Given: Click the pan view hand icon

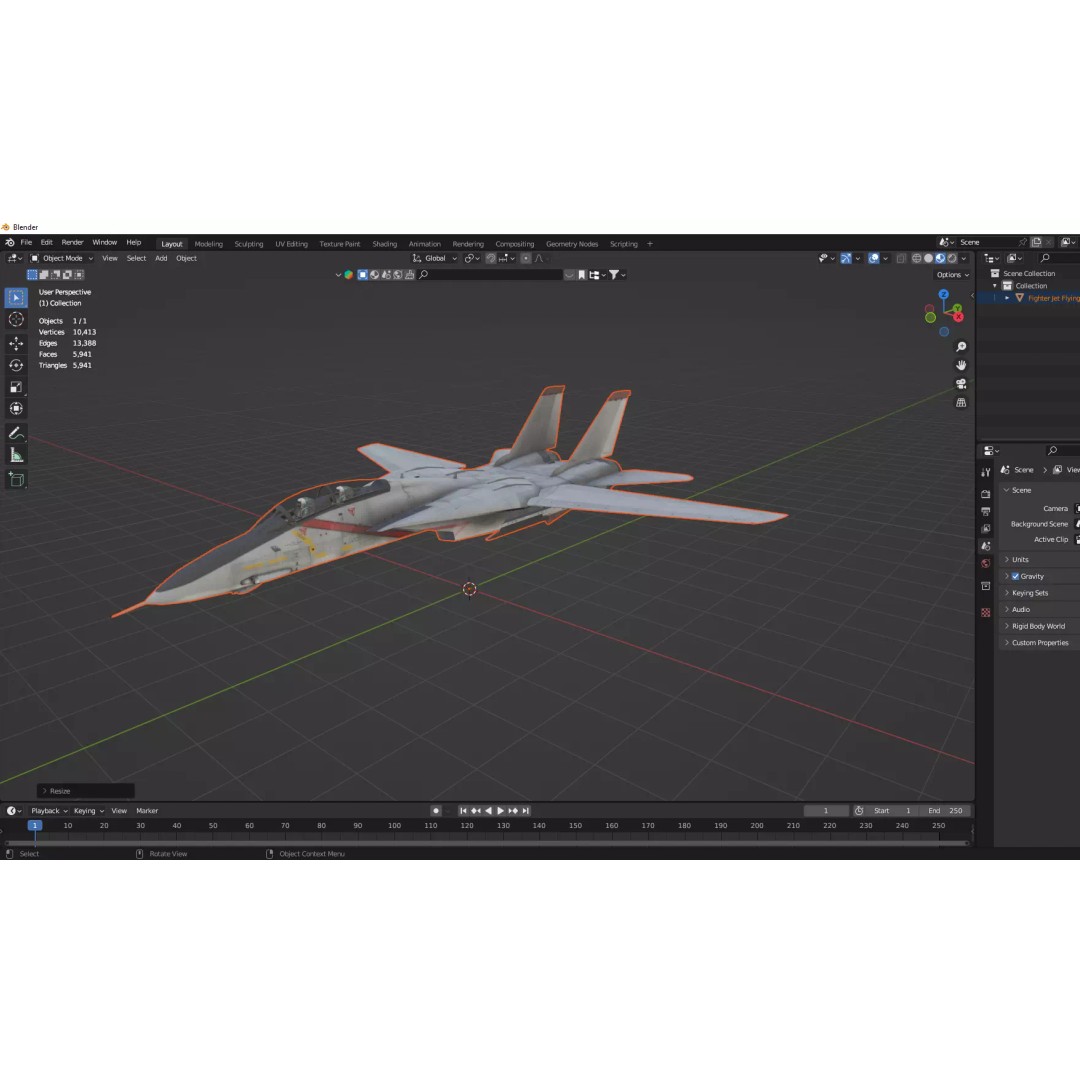Looking at the screenshot, I should tap(961, 365).
